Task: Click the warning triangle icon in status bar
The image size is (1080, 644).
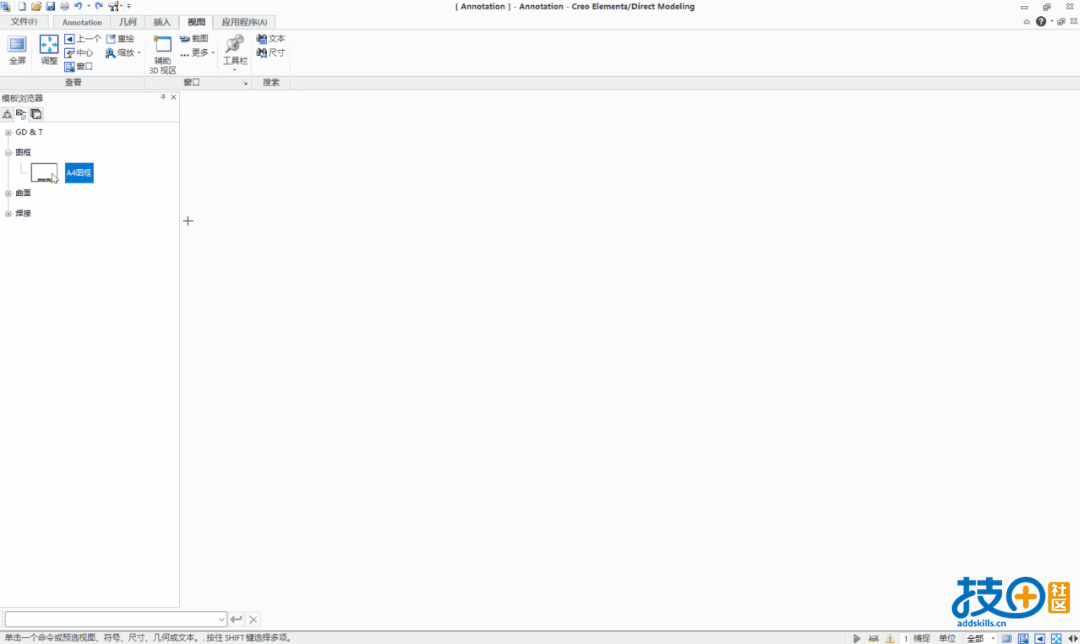Action: pos(890,638)
